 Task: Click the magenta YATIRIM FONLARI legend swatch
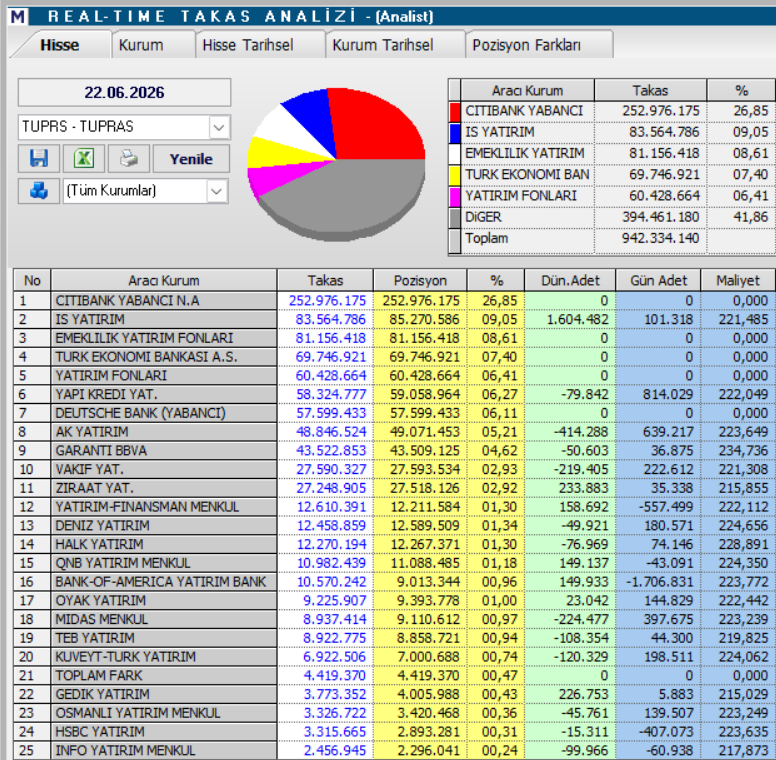[x=455, y=196]
